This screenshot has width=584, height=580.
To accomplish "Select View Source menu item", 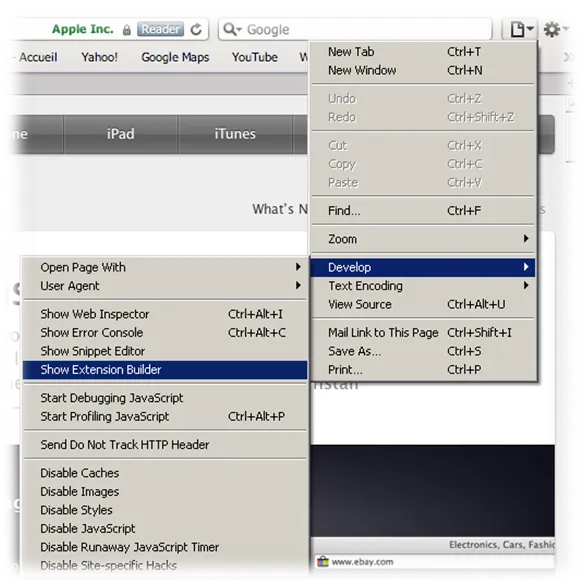I will [422, 304].
